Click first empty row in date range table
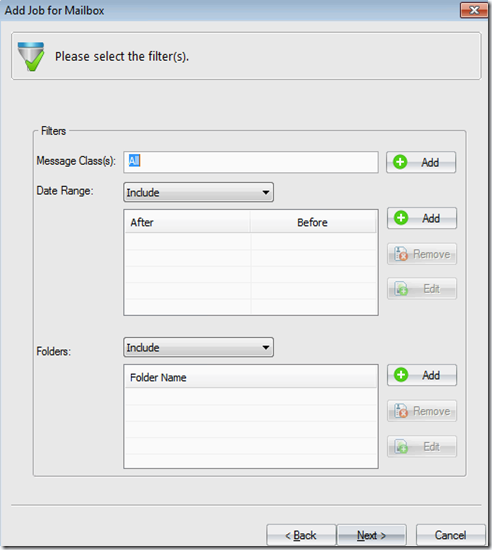Viewport: 492px width, 550px height. (251, 241)
